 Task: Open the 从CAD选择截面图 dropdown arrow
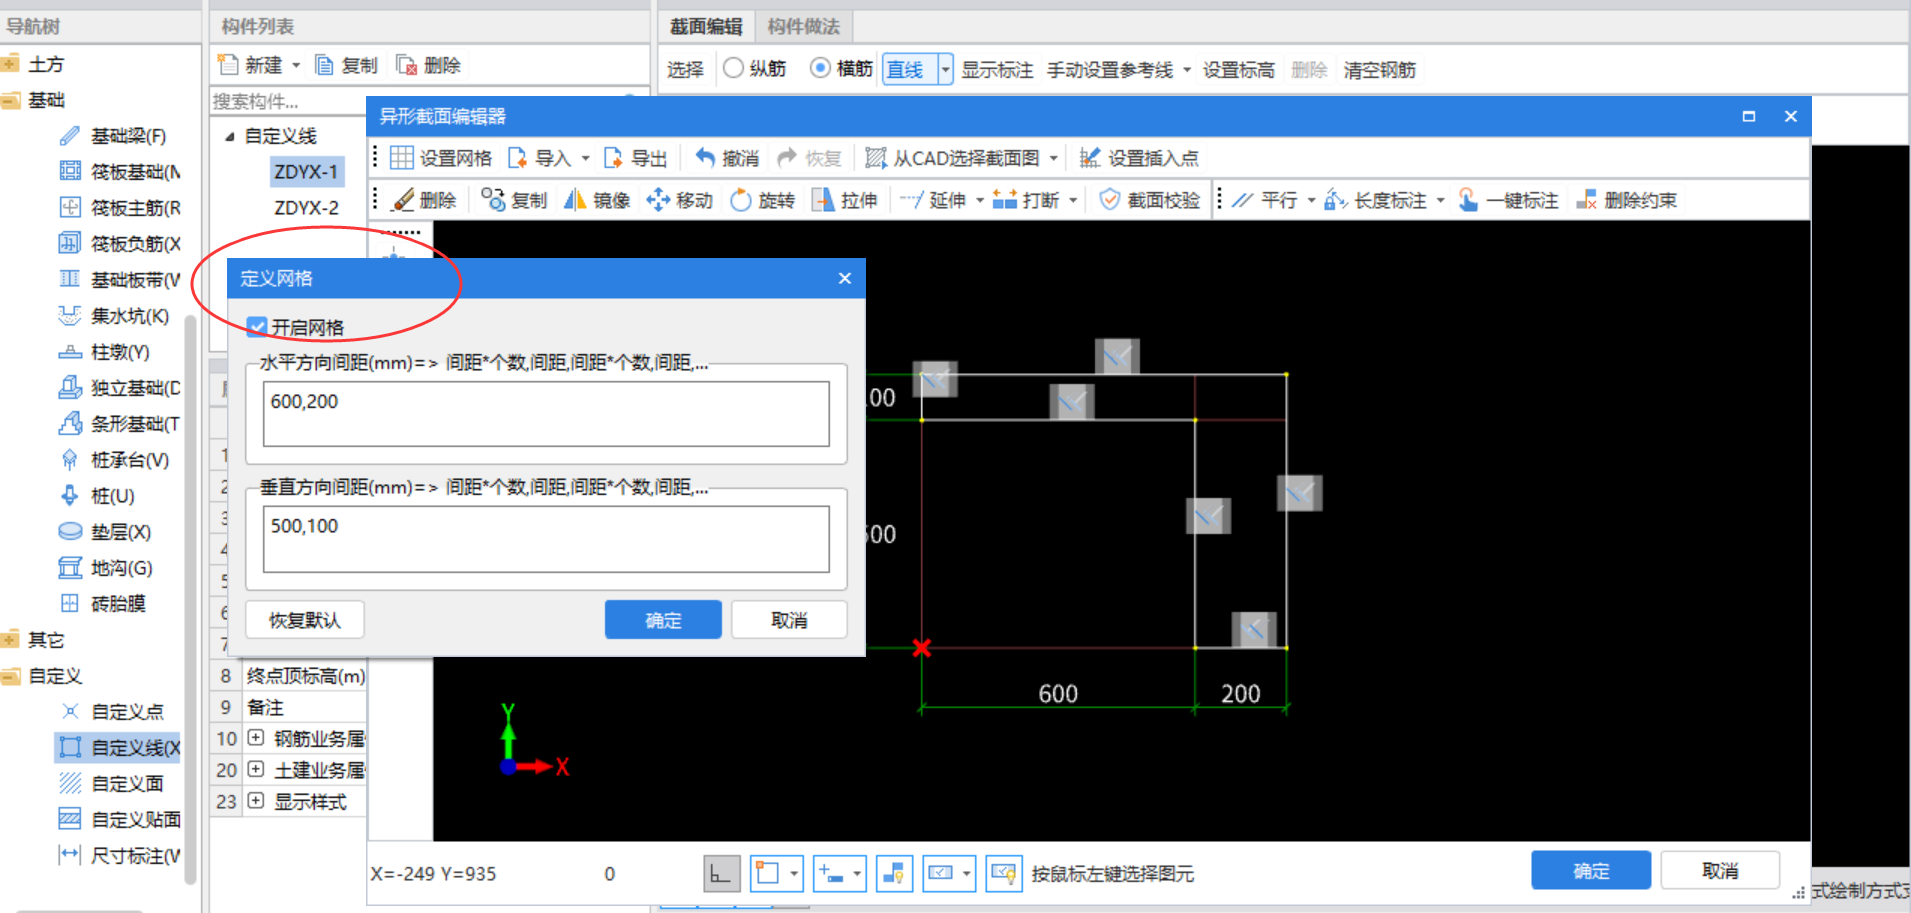(1053, 158)
